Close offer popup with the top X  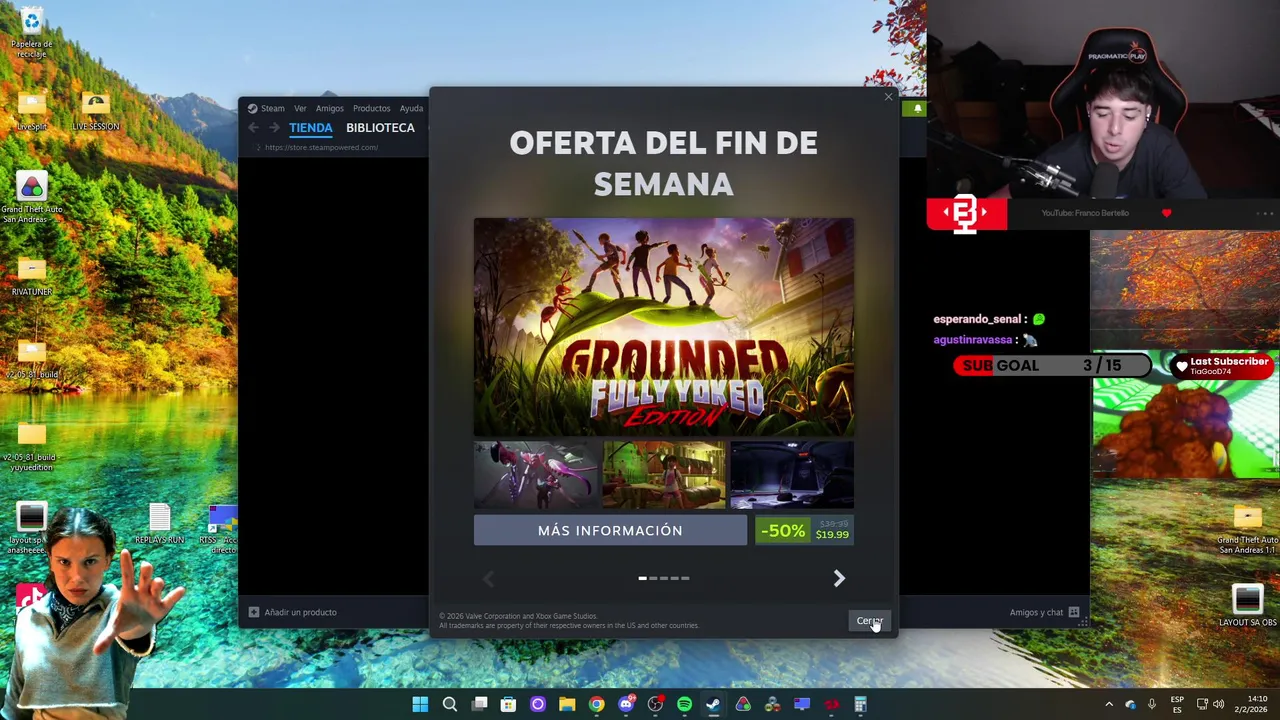(888, 97)
